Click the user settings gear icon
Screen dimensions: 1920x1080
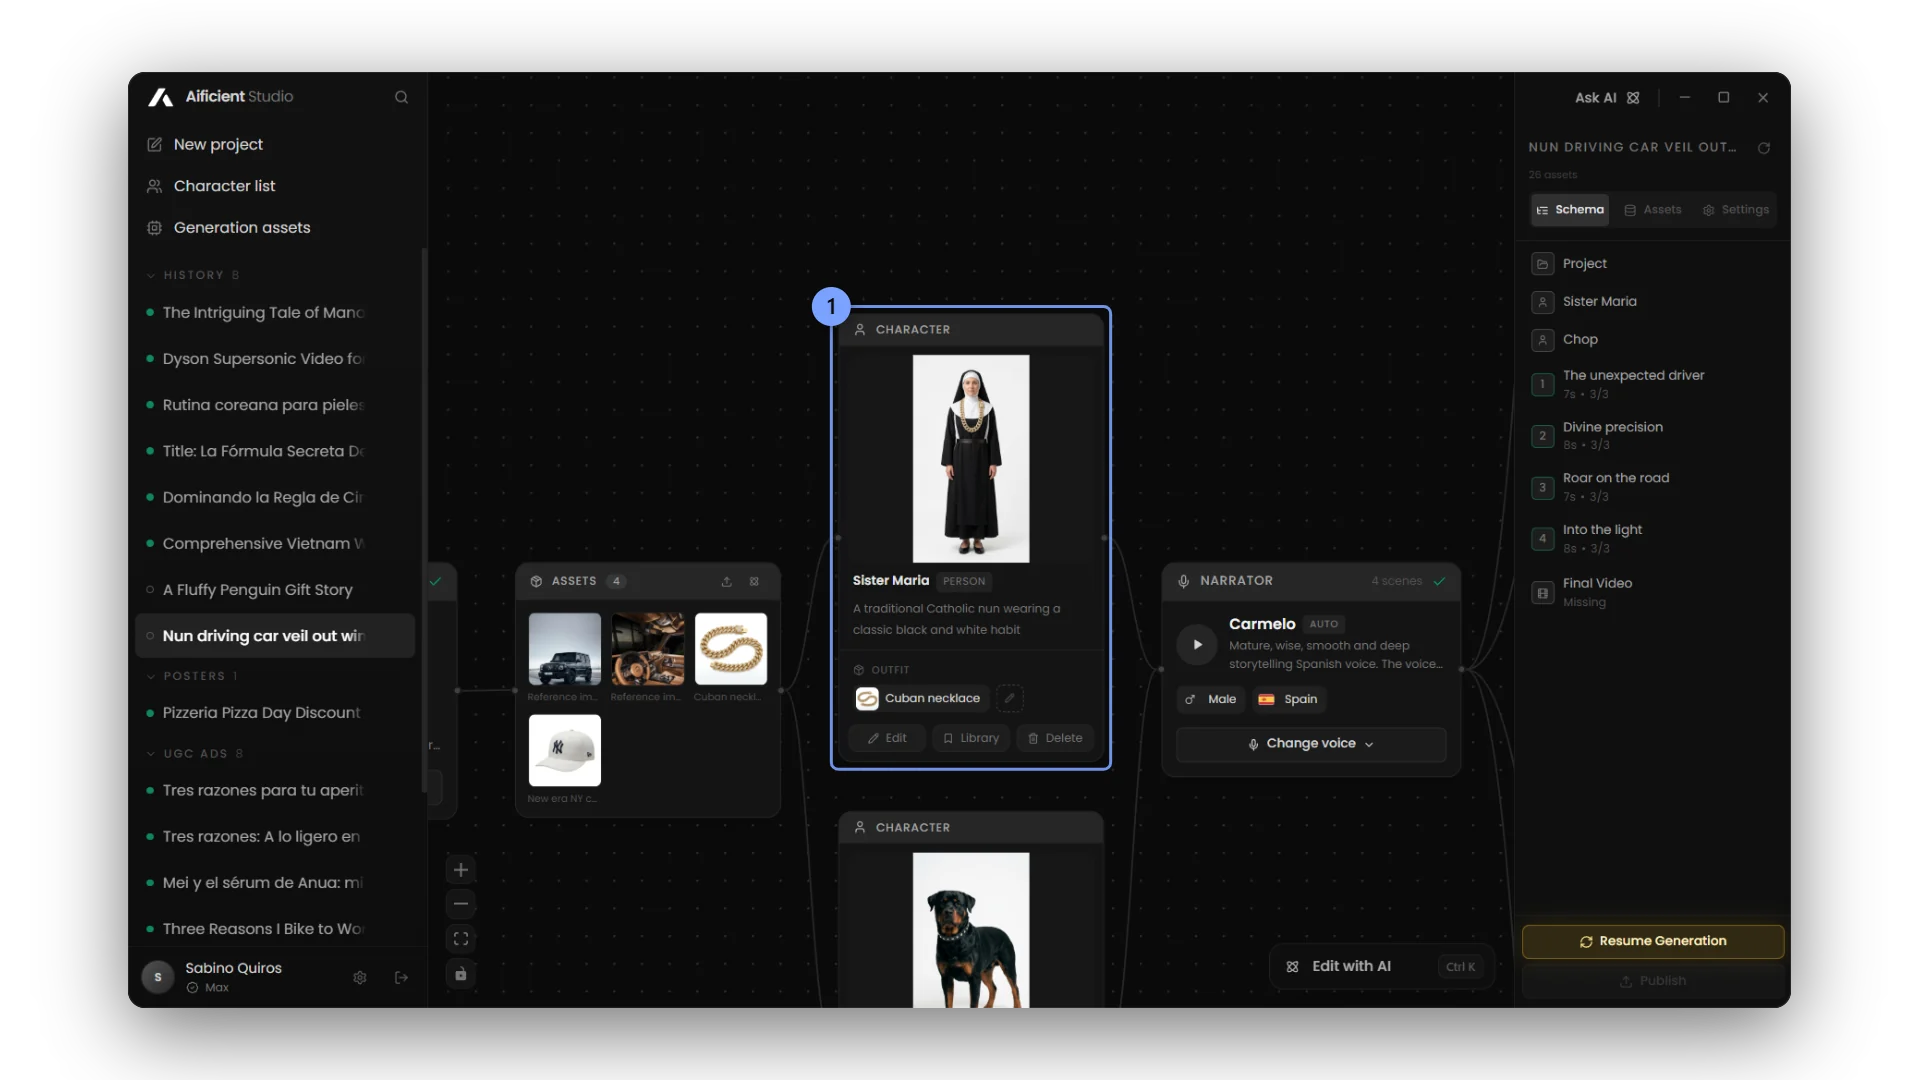360,977
